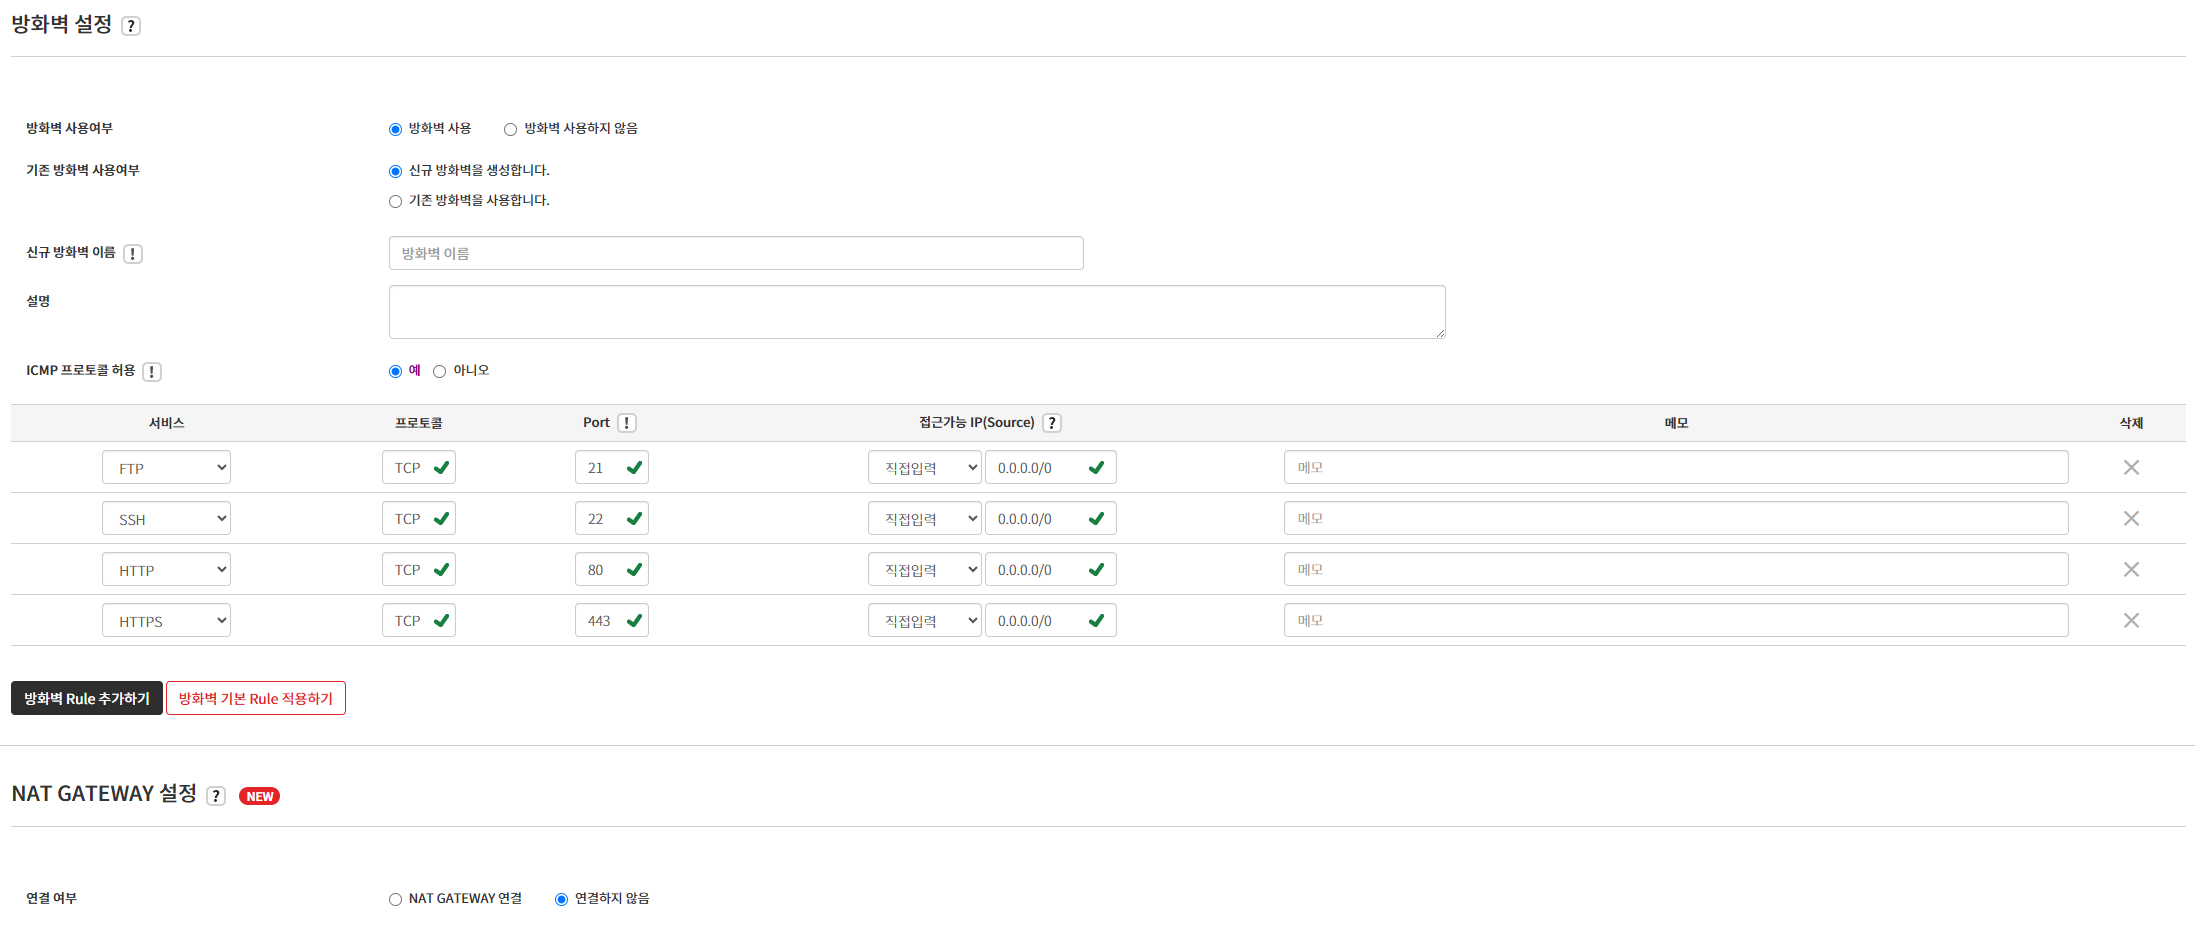Viewport: 2195px width, 947px height.
Task: Click info icon beside Port column header
Action: coord(627,423)
